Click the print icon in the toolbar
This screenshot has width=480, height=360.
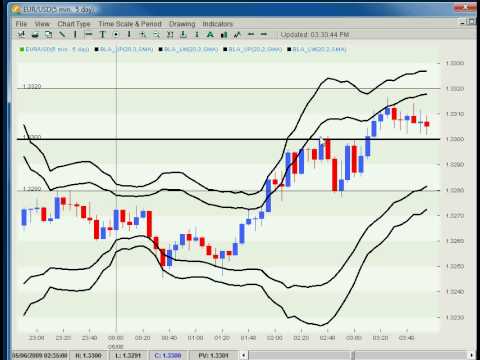(x=35, y=34)
